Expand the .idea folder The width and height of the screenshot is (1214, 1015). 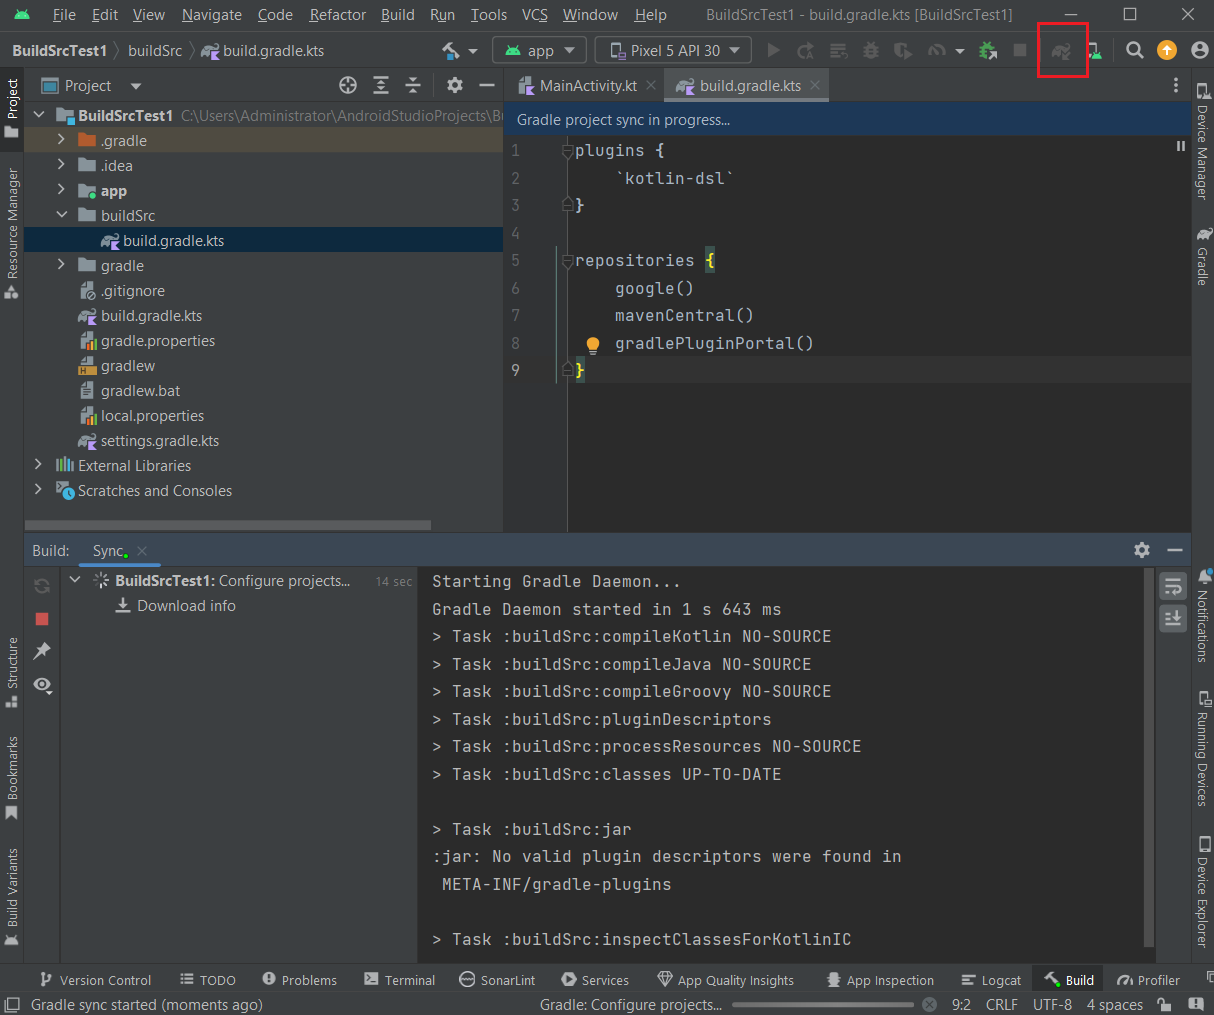[x=61, y=164]
